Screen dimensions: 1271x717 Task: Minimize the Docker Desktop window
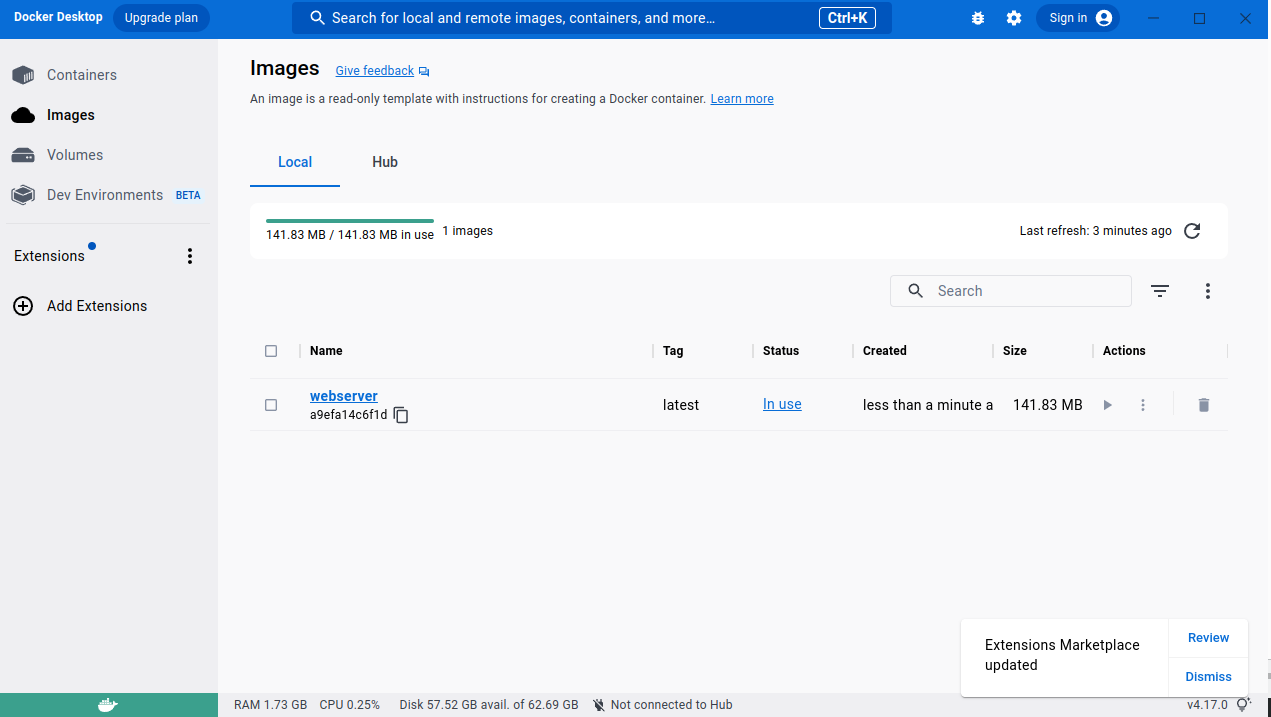pos(1155,18)
